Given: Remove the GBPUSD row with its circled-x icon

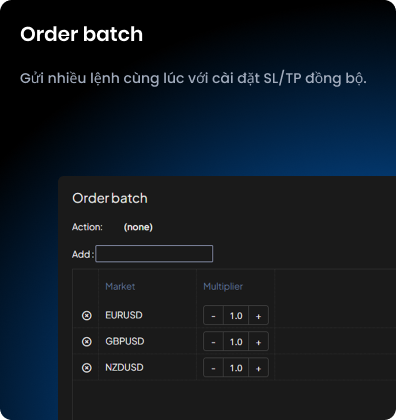Looking at the screenshot, I should click(x=87, y=342).
